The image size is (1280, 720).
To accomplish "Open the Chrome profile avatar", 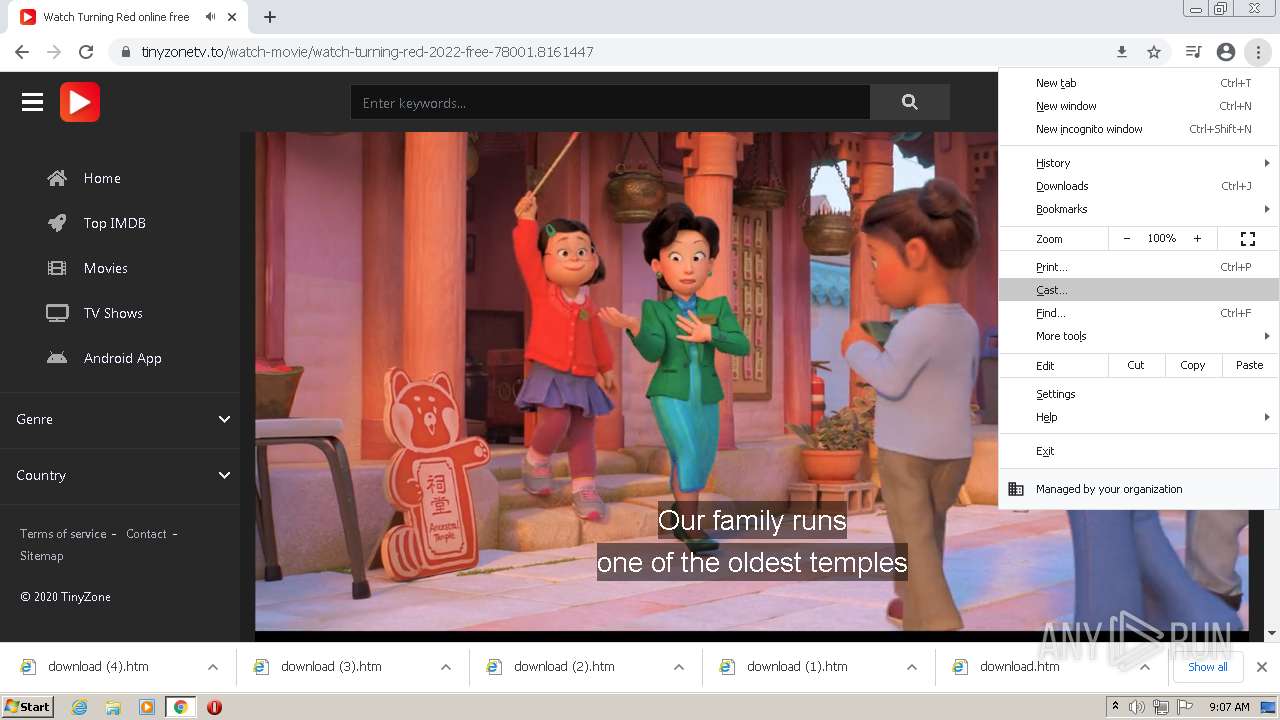I will (x=1226, y=52).
